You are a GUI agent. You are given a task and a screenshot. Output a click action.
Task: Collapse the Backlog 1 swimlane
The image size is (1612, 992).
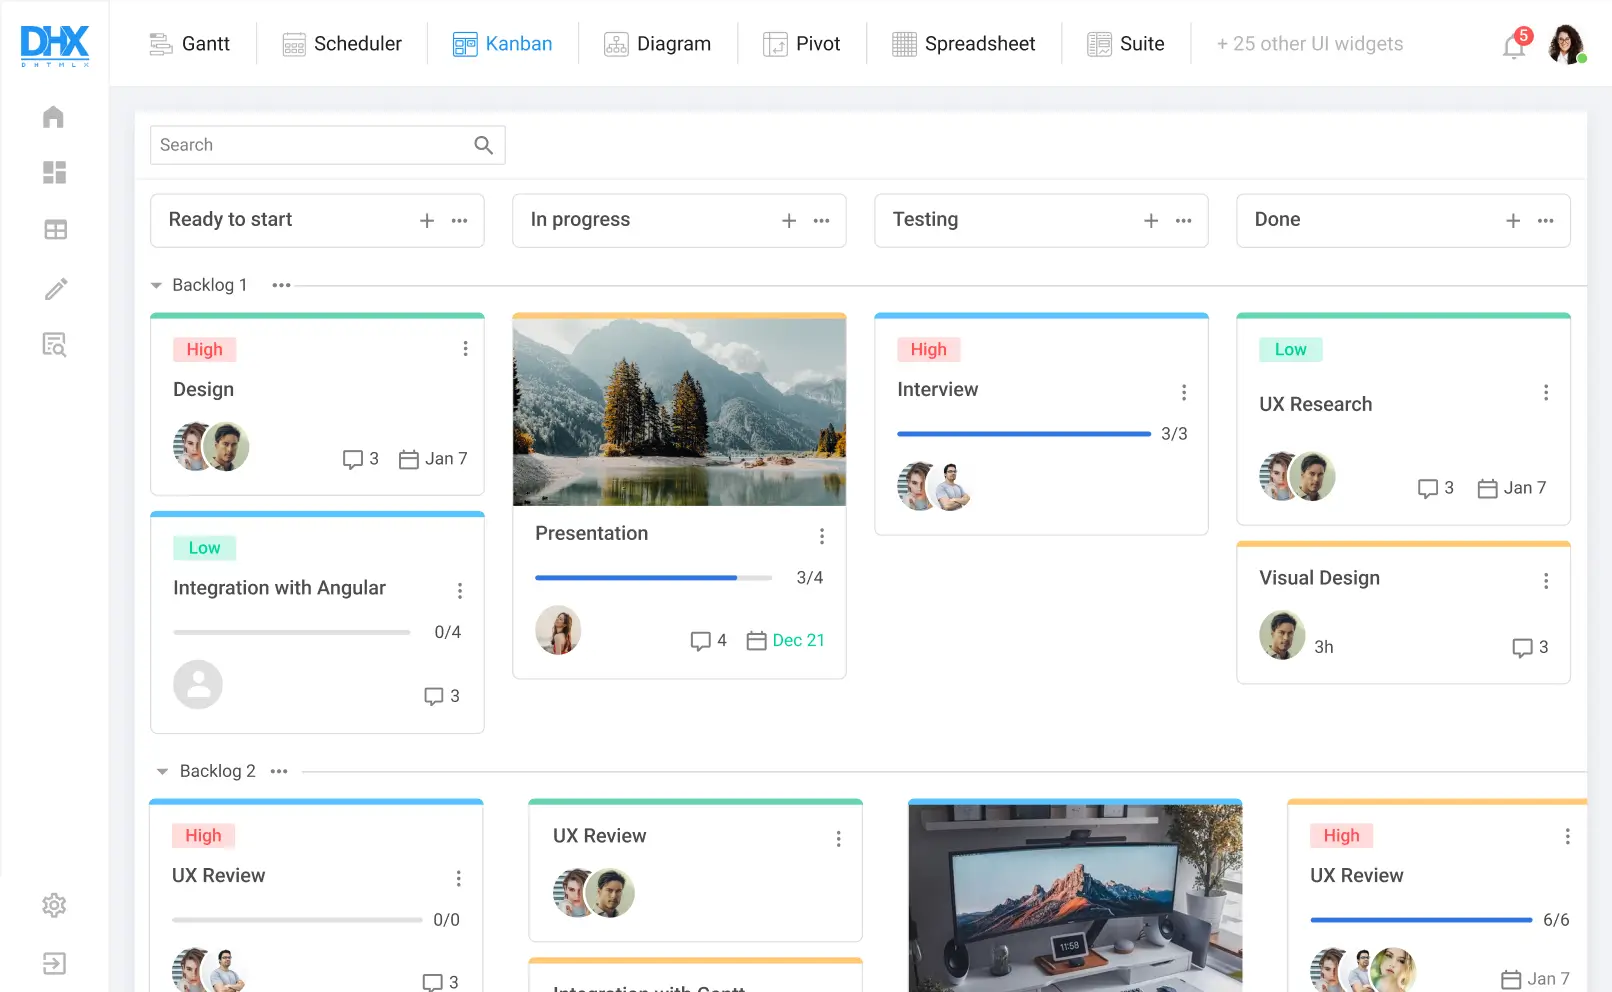click(156, 286)
